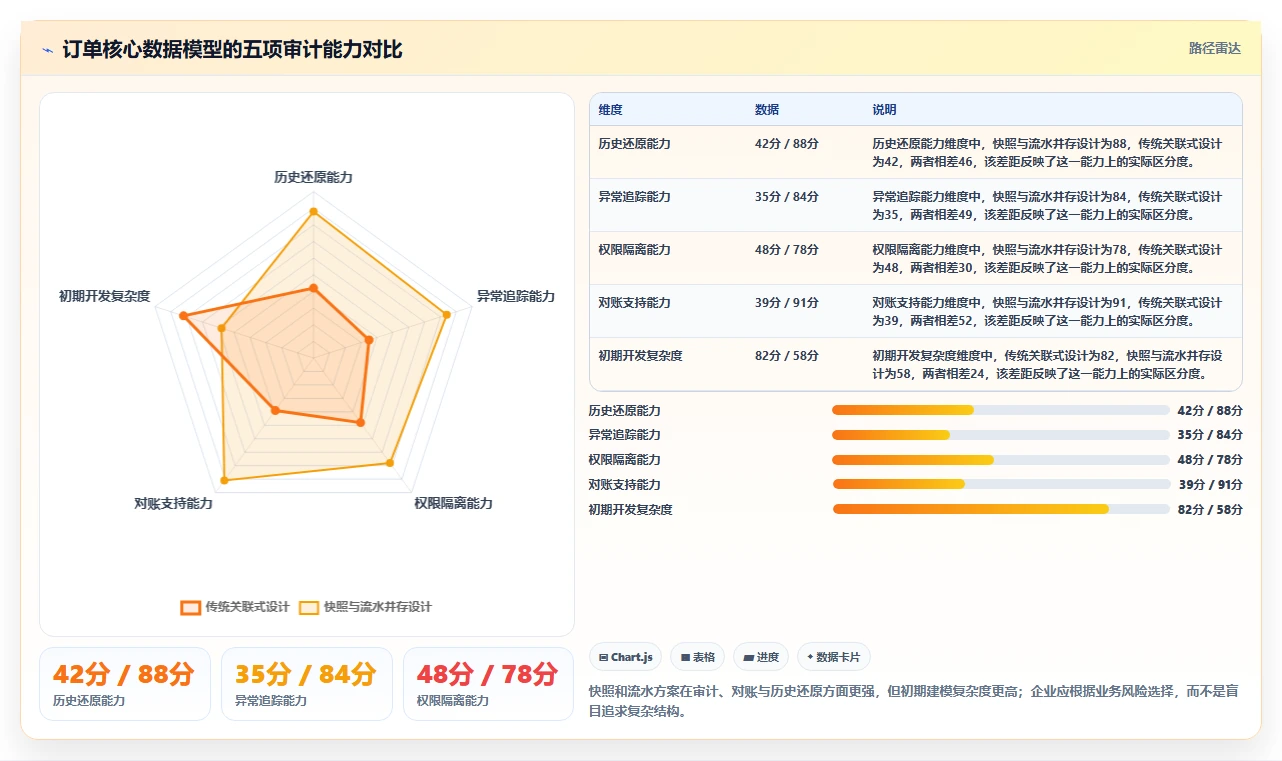Click the 权限隔离能力 radar axis label
Screen dimensions: 1282x761
453,503
